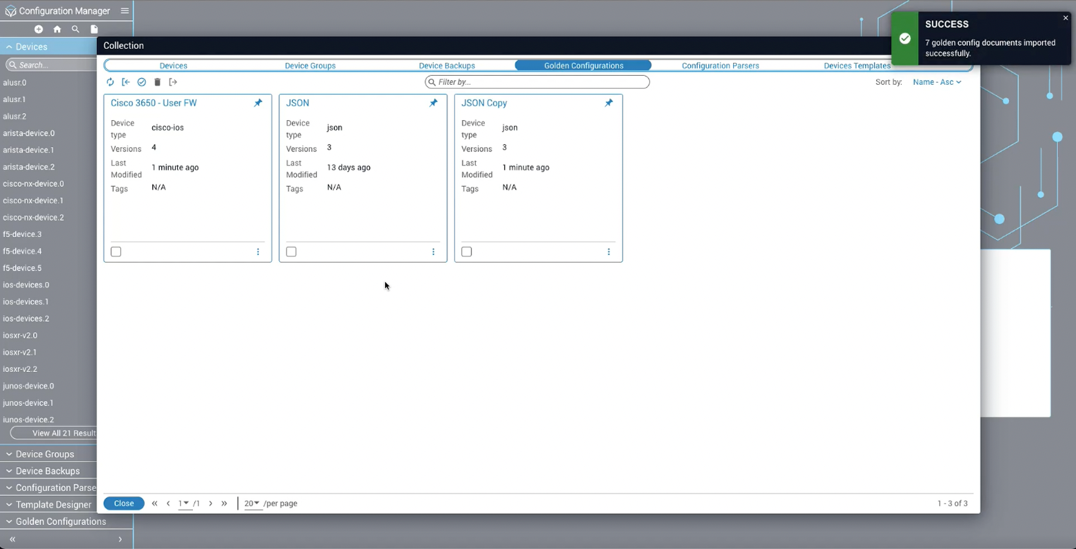Screen dimensions: 1076x549
Task: Open the Sort by Name - Asc dropdown
Action: pyautogui.click(x=936, y=82)
